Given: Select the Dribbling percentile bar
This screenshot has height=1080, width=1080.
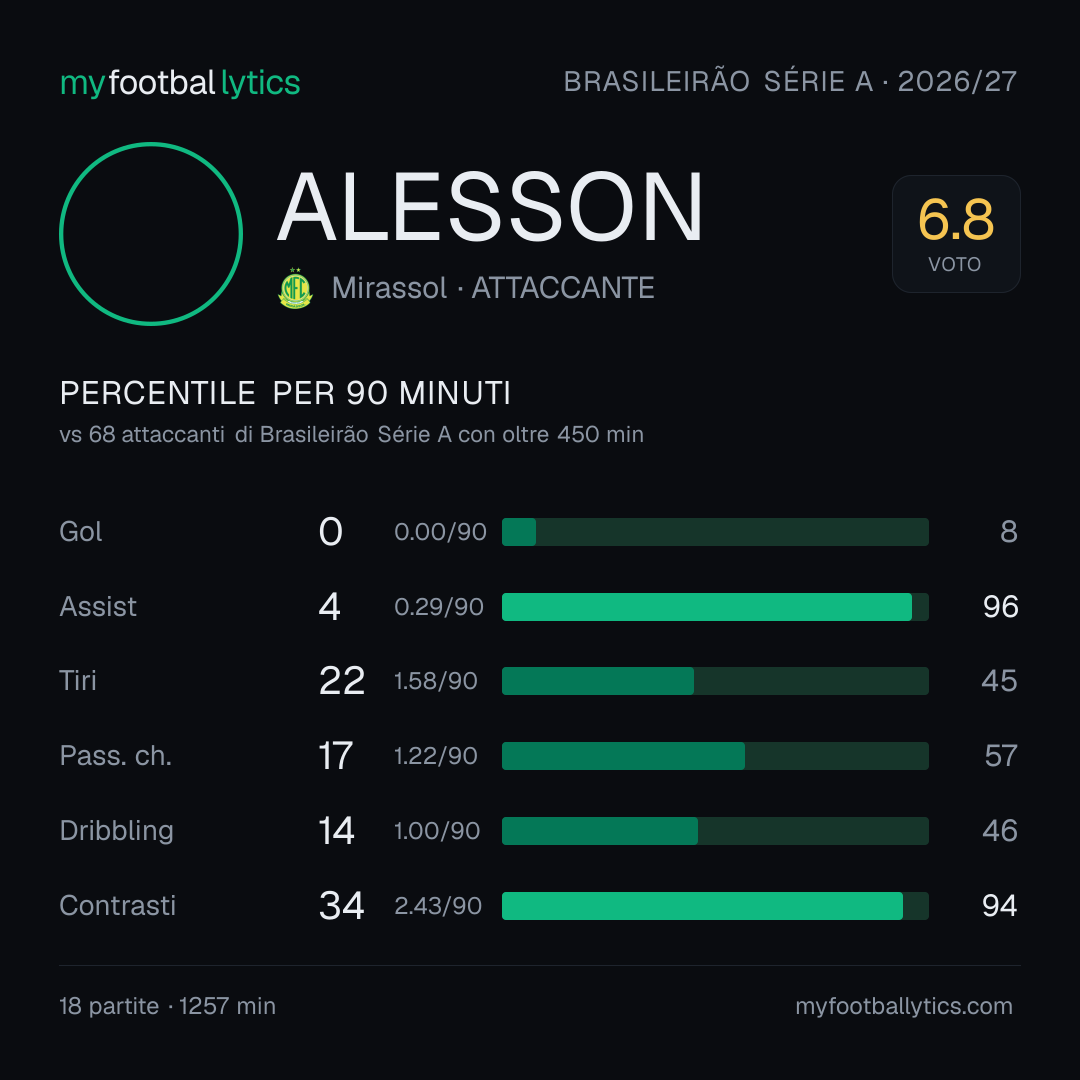Looking at the screenshot, I should click(715, 831).
